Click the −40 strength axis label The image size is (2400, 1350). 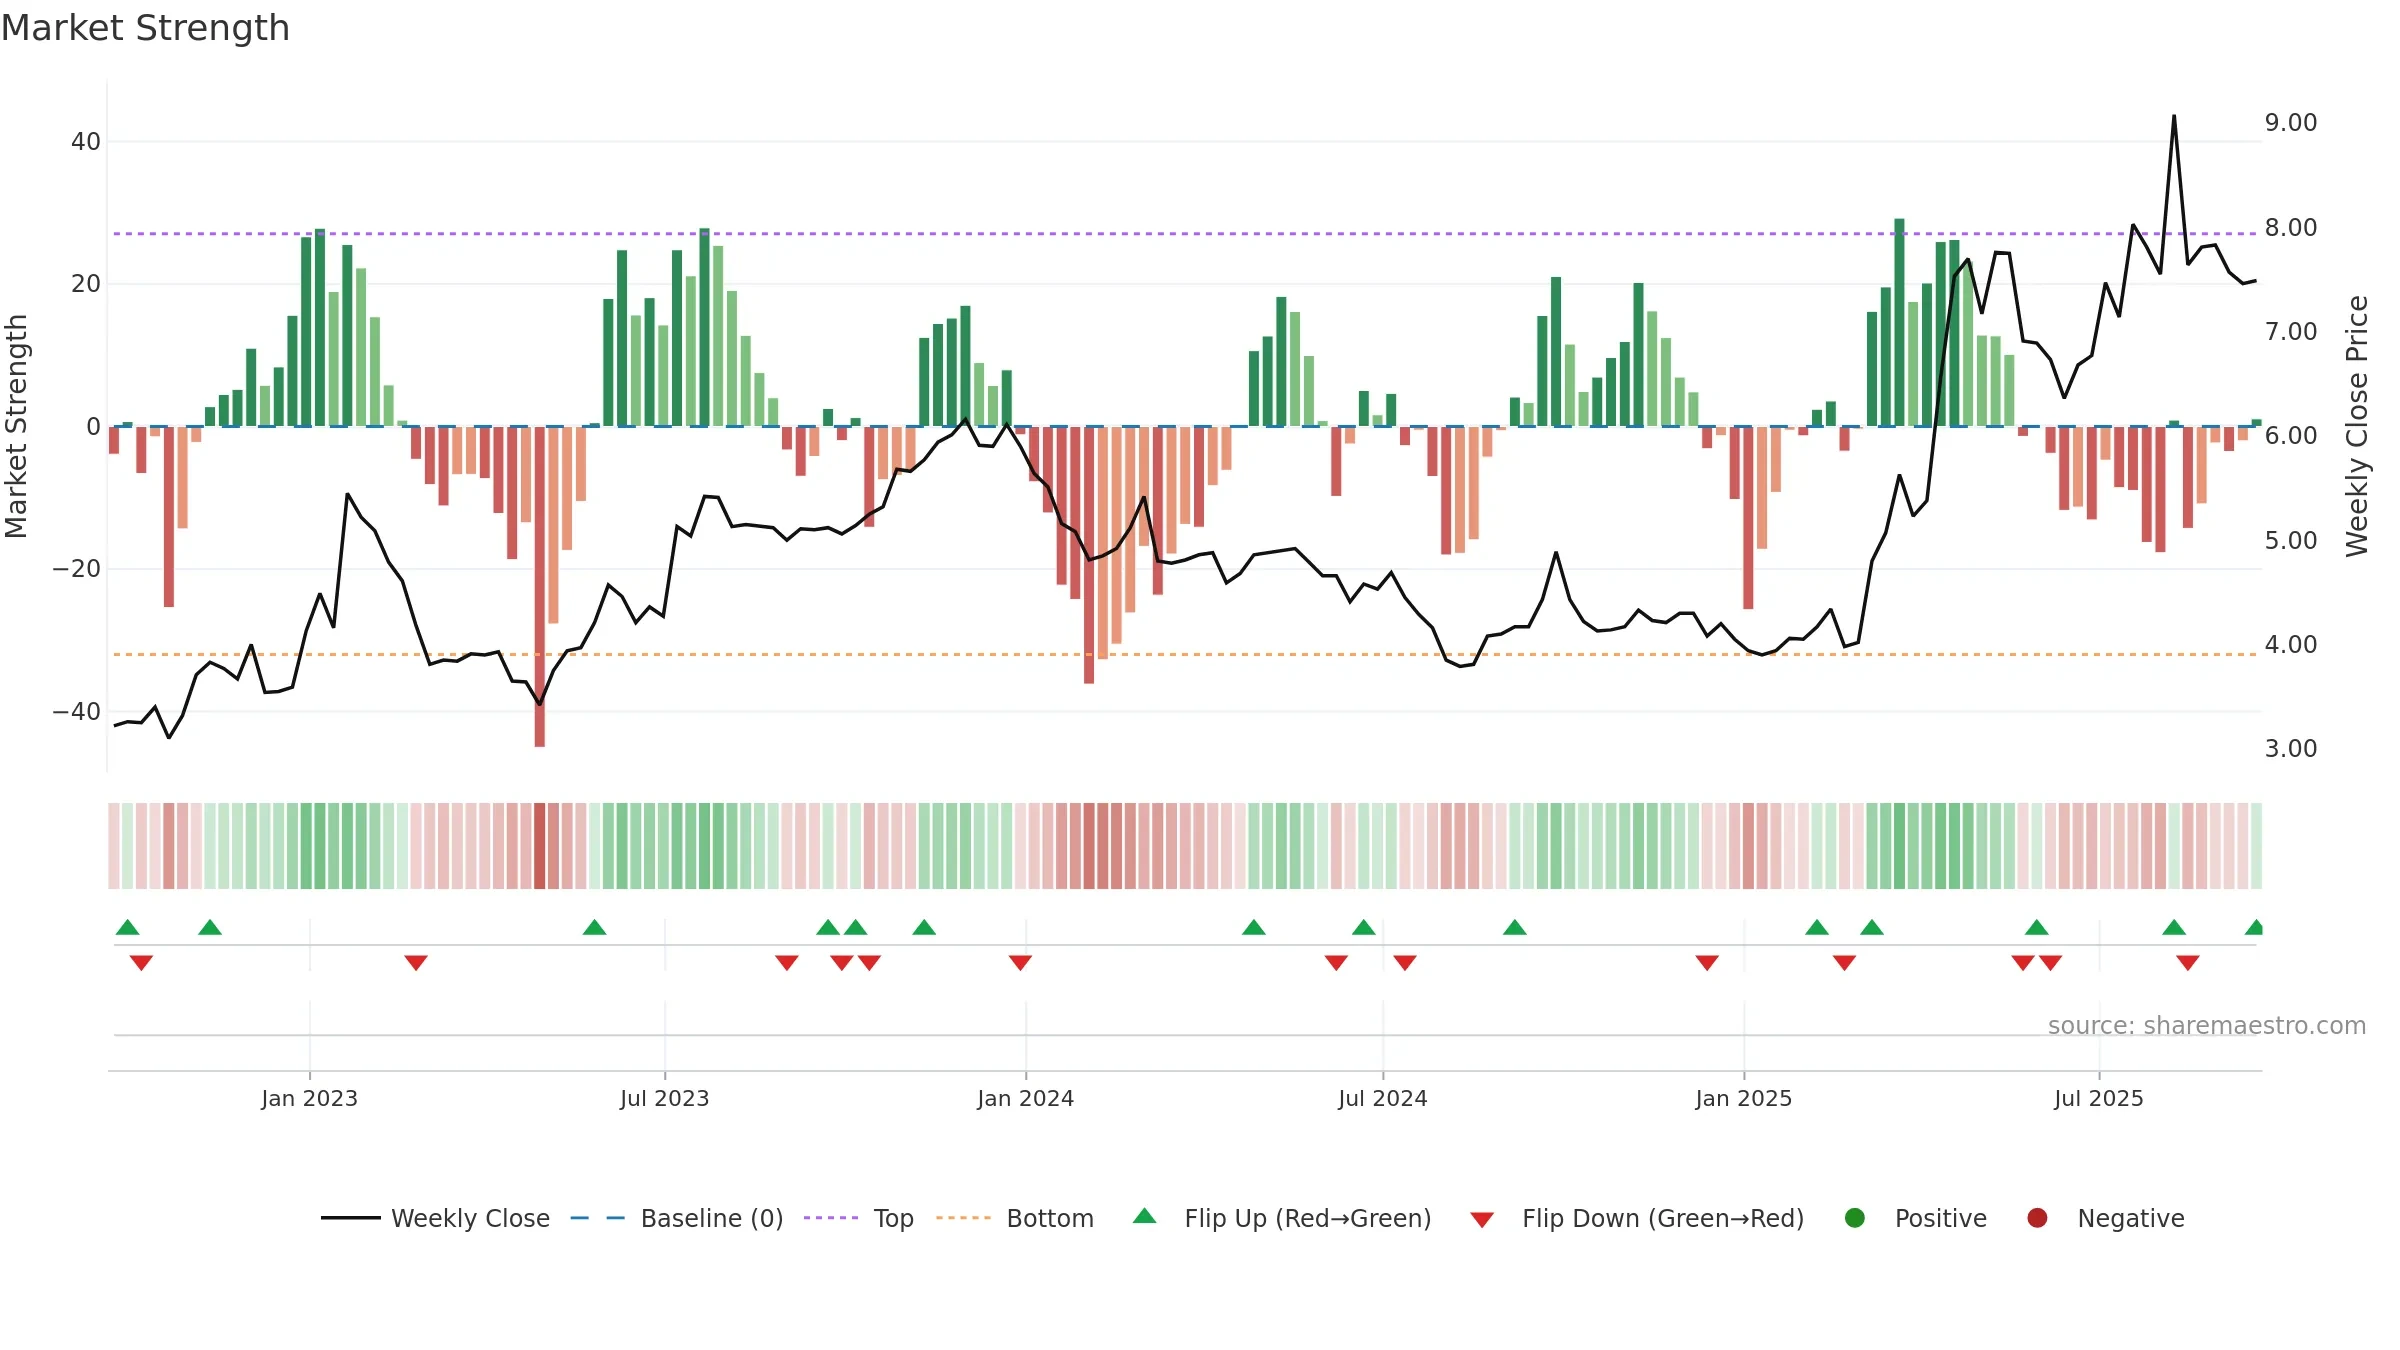click(x=76, y=711)
